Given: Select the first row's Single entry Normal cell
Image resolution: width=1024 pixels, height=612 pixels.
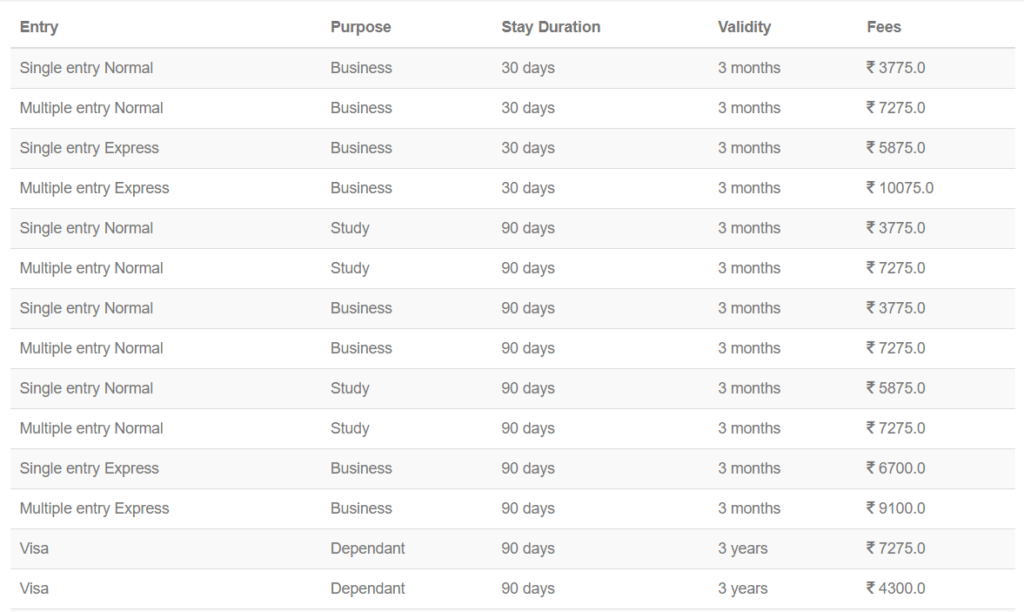Looking at the screenshot, I should (x=86, y=68).
